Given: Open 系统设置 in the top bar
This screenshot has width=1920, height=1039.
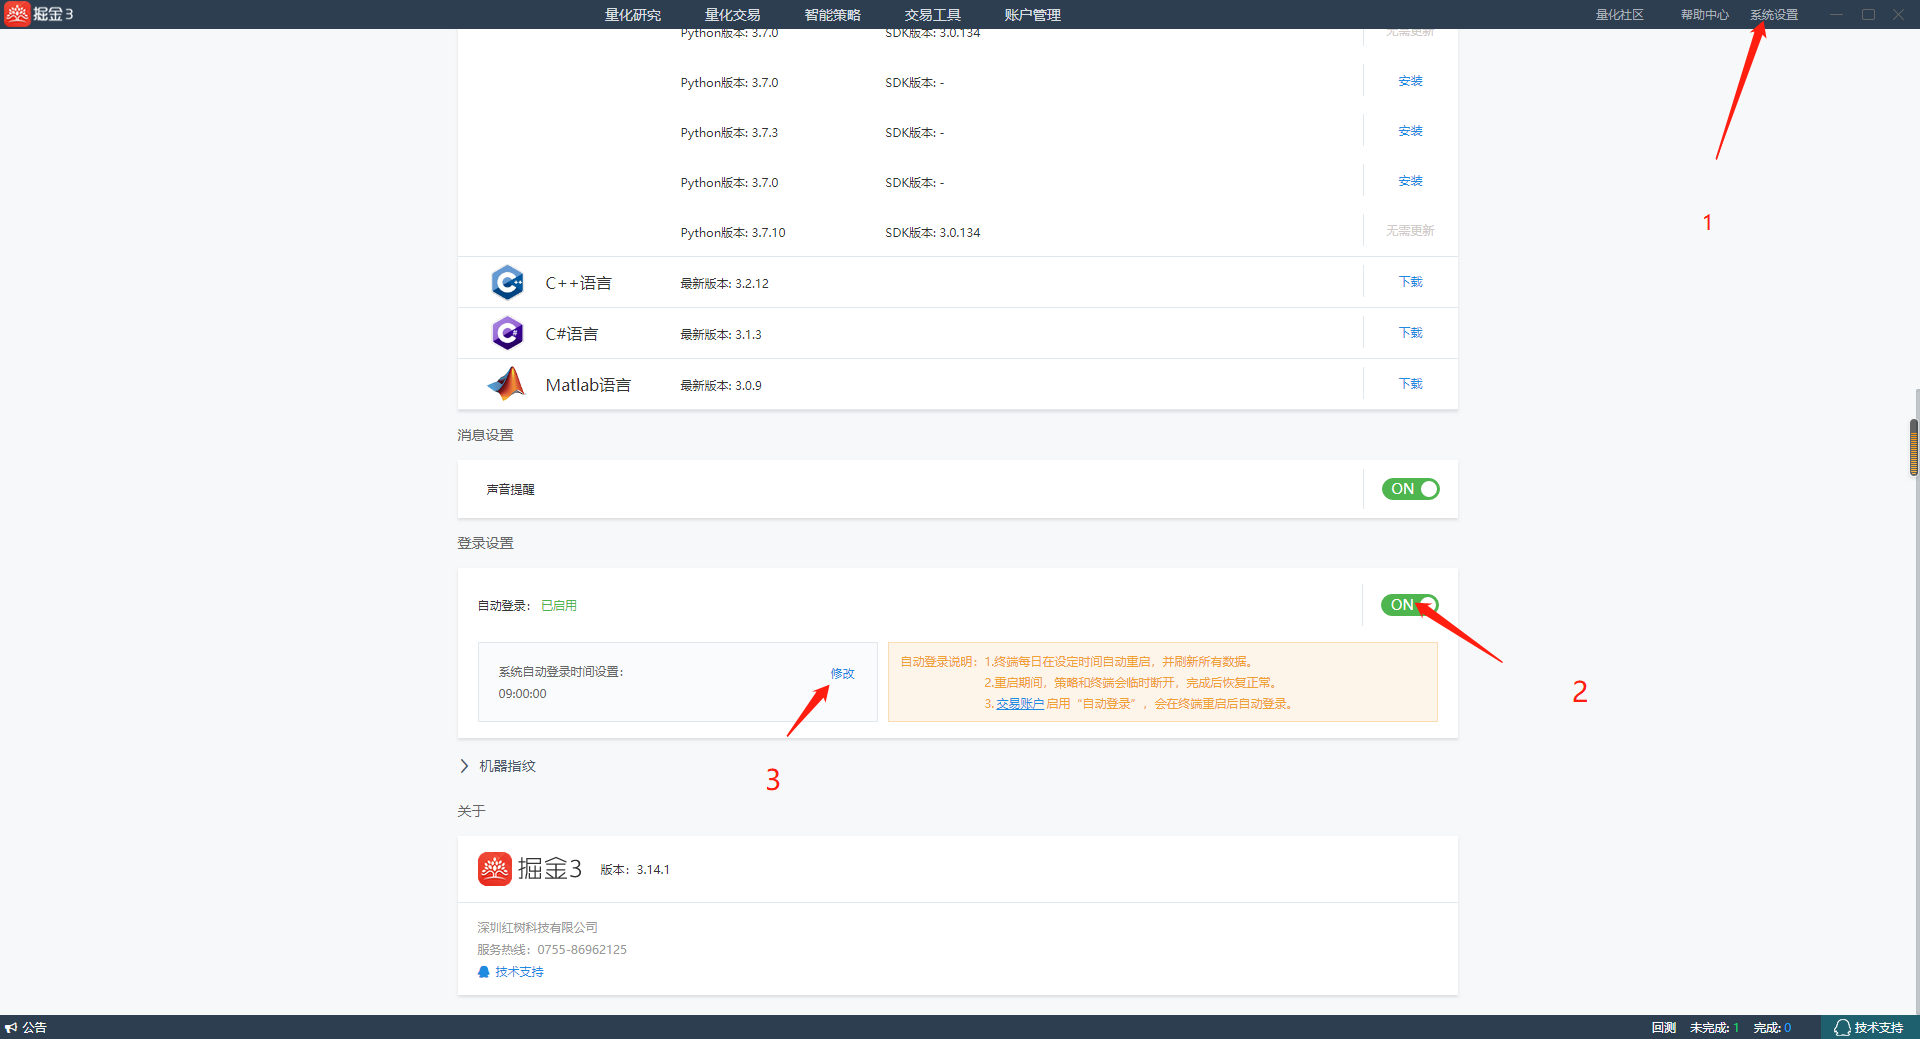Looking at the screenshot, I should click(x=1774, y=15).
